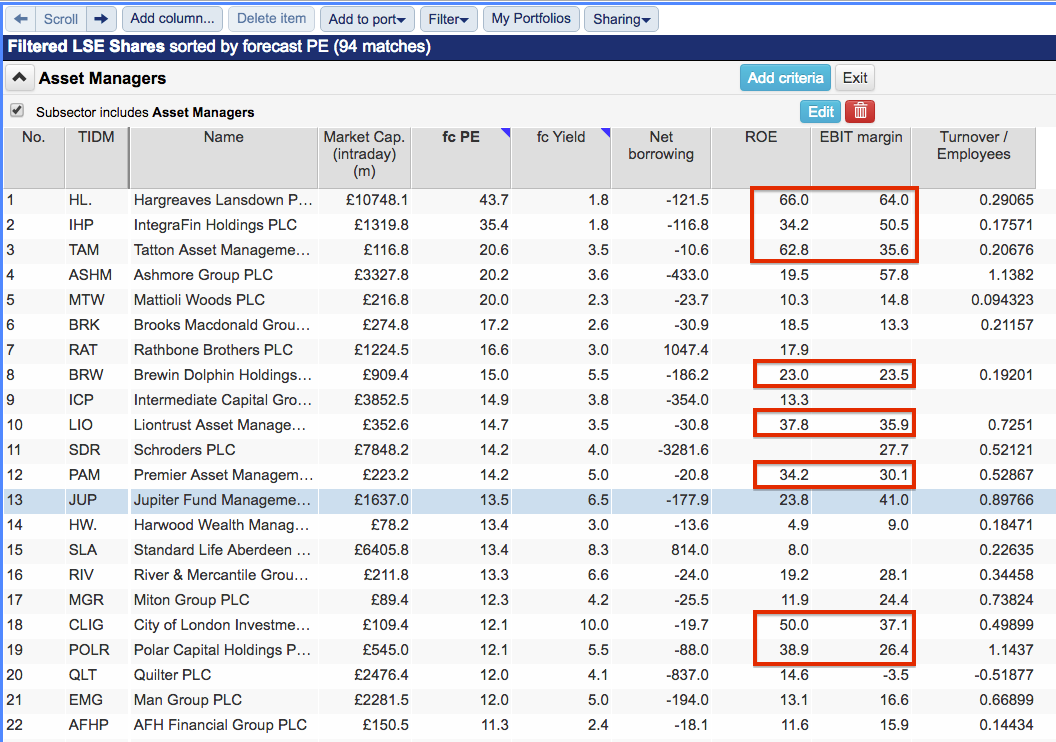Exit the filter editor
This screenshot has width=1056, height=742.
tap(855, 78)
